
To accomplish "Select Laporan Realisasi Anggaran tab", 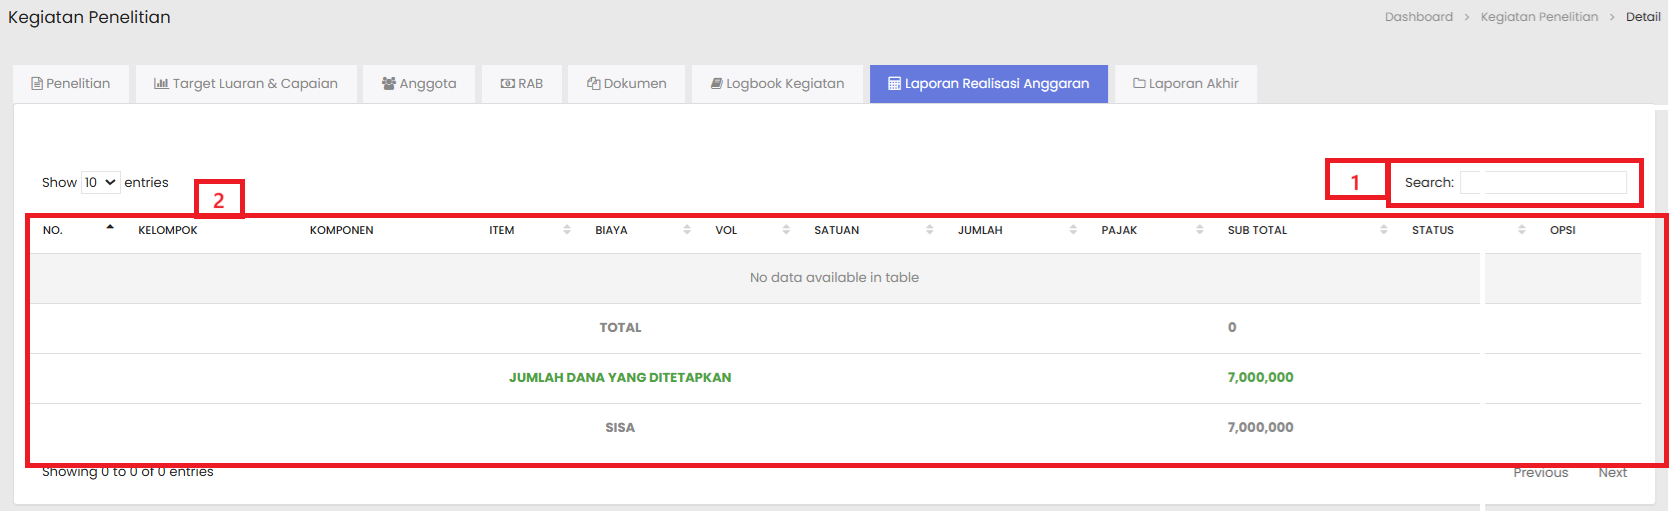I will point(988,84).
